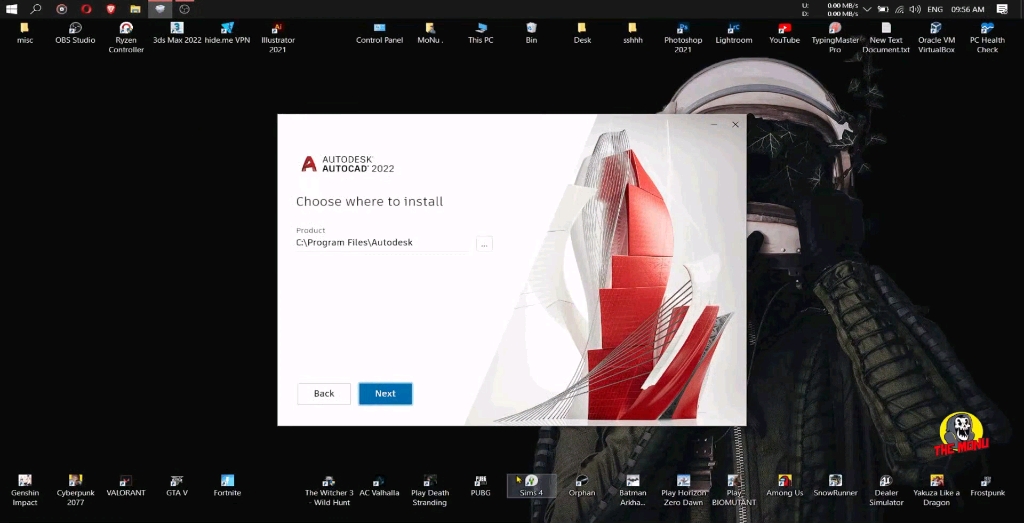Open the red circle recorder taskbar icon
This screenshot has width=1024, height=523.
[61, 9]
